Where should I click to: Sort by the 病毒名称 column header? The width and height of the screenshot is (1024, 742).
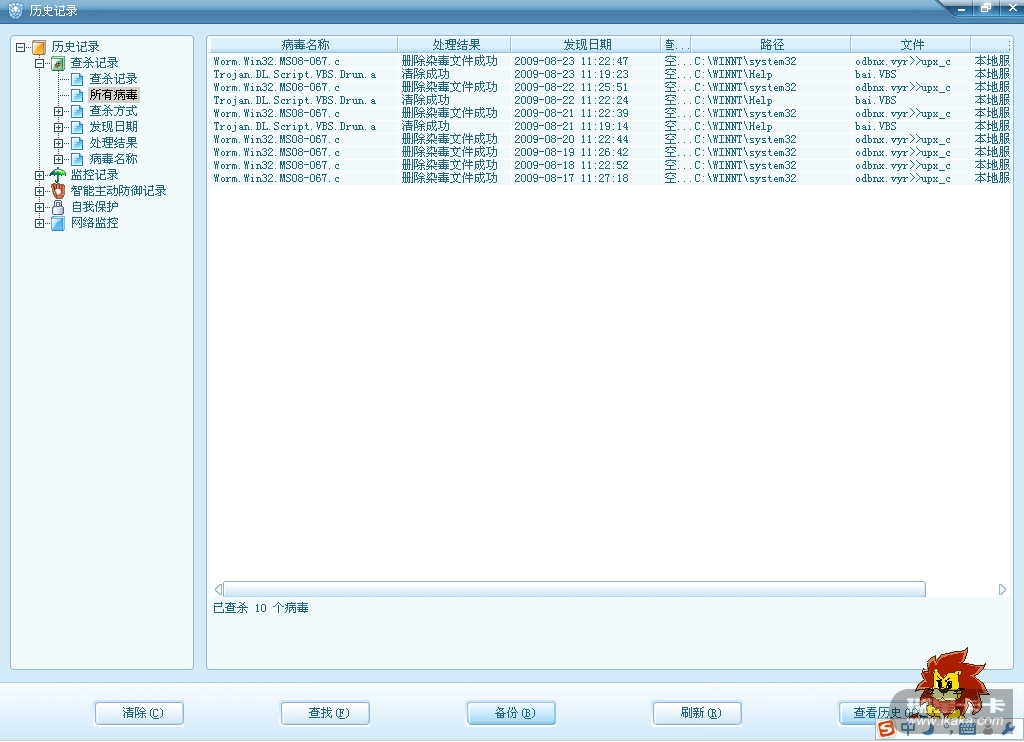point(303,44)
